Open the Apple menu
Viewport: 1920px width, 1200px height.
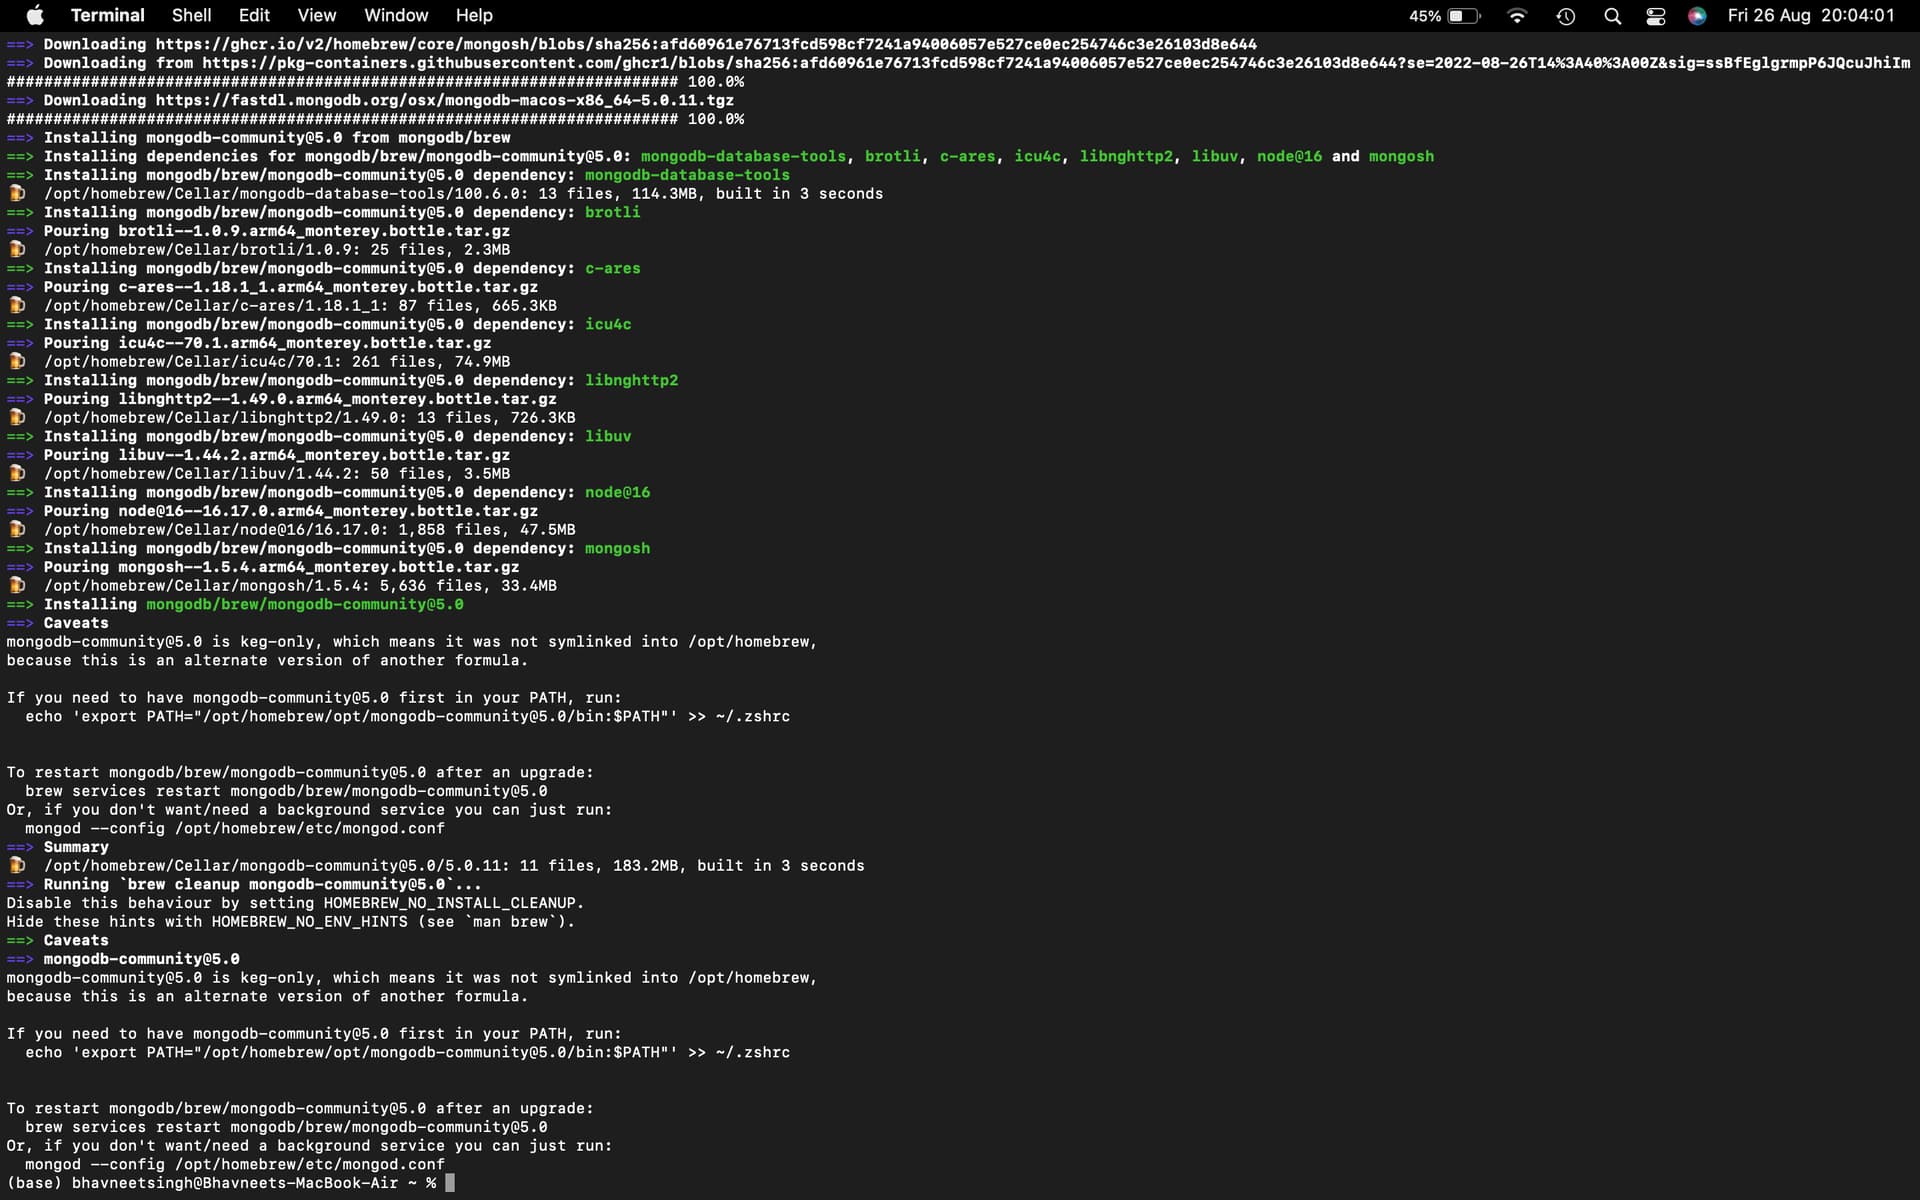click(x=35, y=15)
